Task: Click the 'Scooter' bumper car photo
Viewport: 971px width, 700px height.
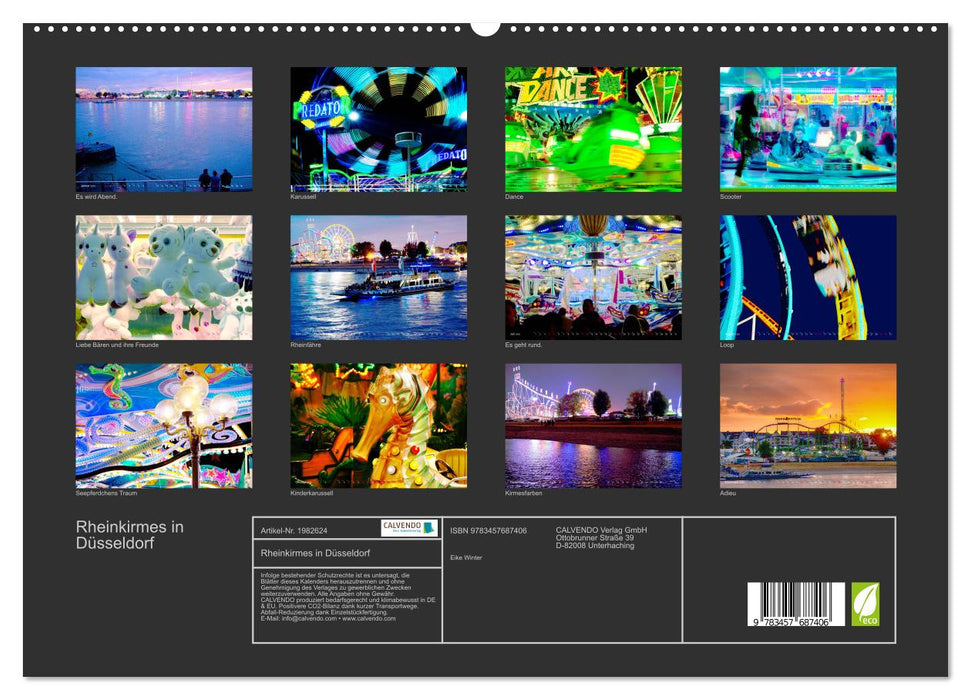Action: [804, 130]
